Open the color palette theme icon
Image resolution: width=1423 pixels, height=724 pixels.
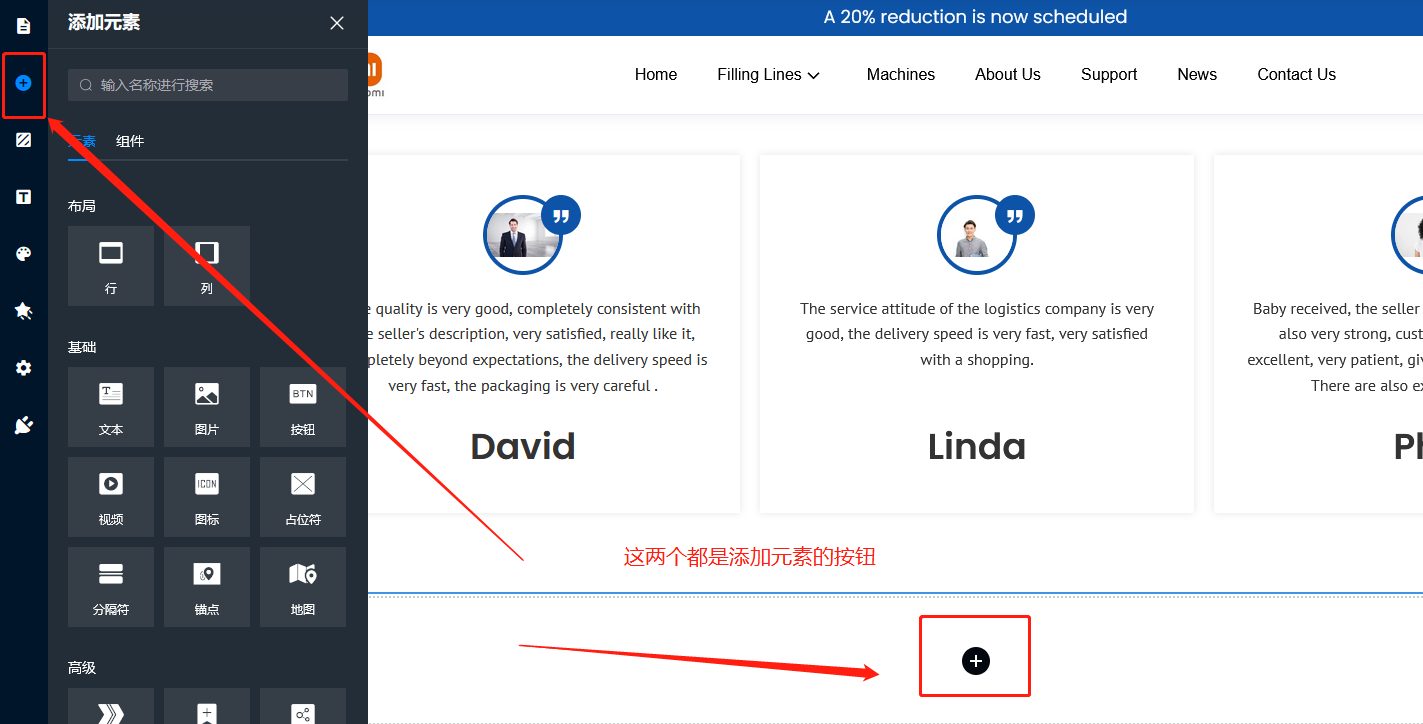pyautogui.click(x=24, y=254)
